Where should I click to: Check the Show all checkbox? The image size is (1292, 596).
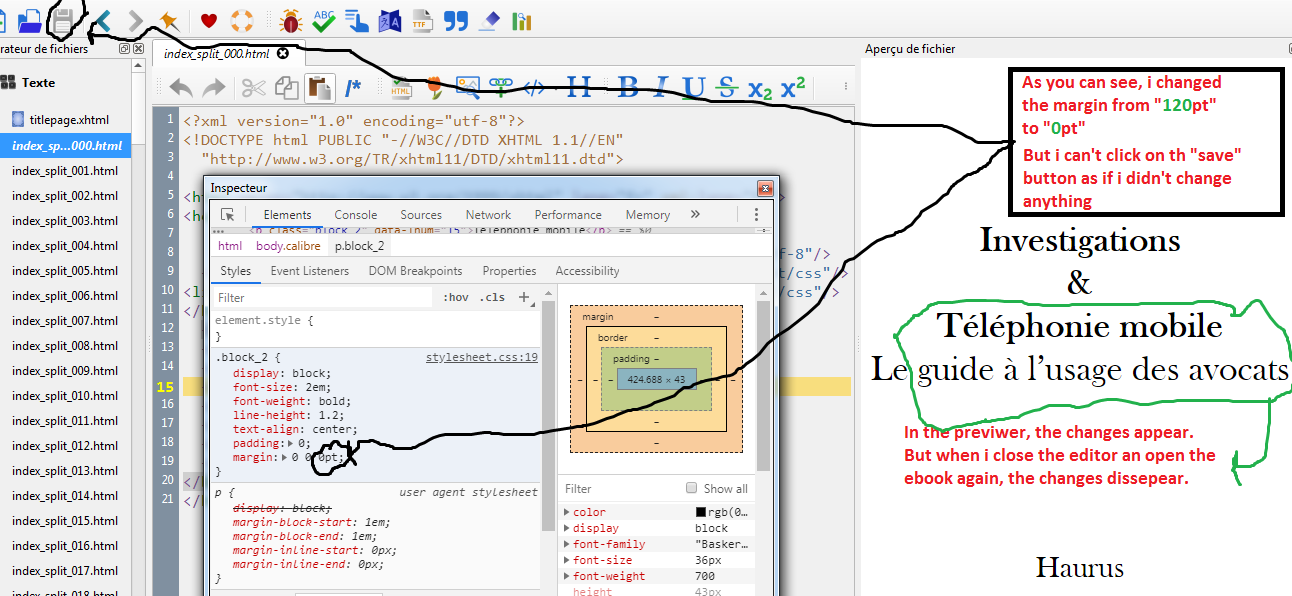pyautogui.click(x=691, y=488)
